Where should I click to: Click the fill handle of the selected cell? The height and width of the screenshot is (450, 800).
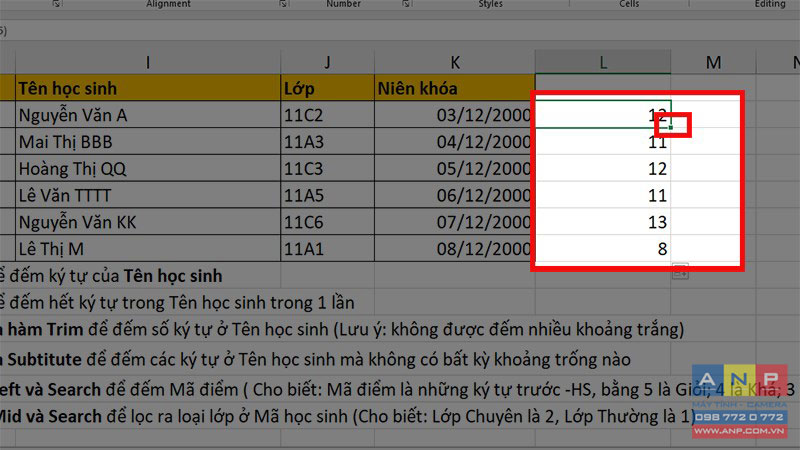point(670,128)
